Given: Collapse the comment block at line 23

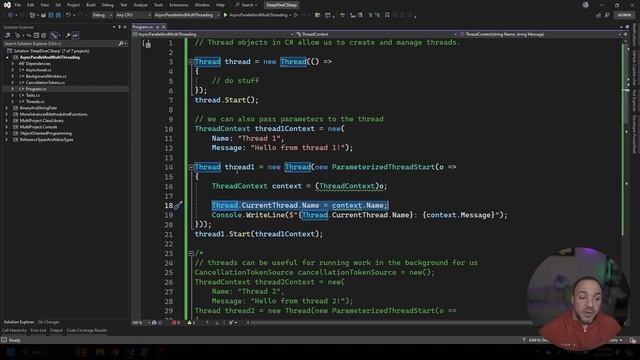Looking at the screenshot, I should coord(191,253).
